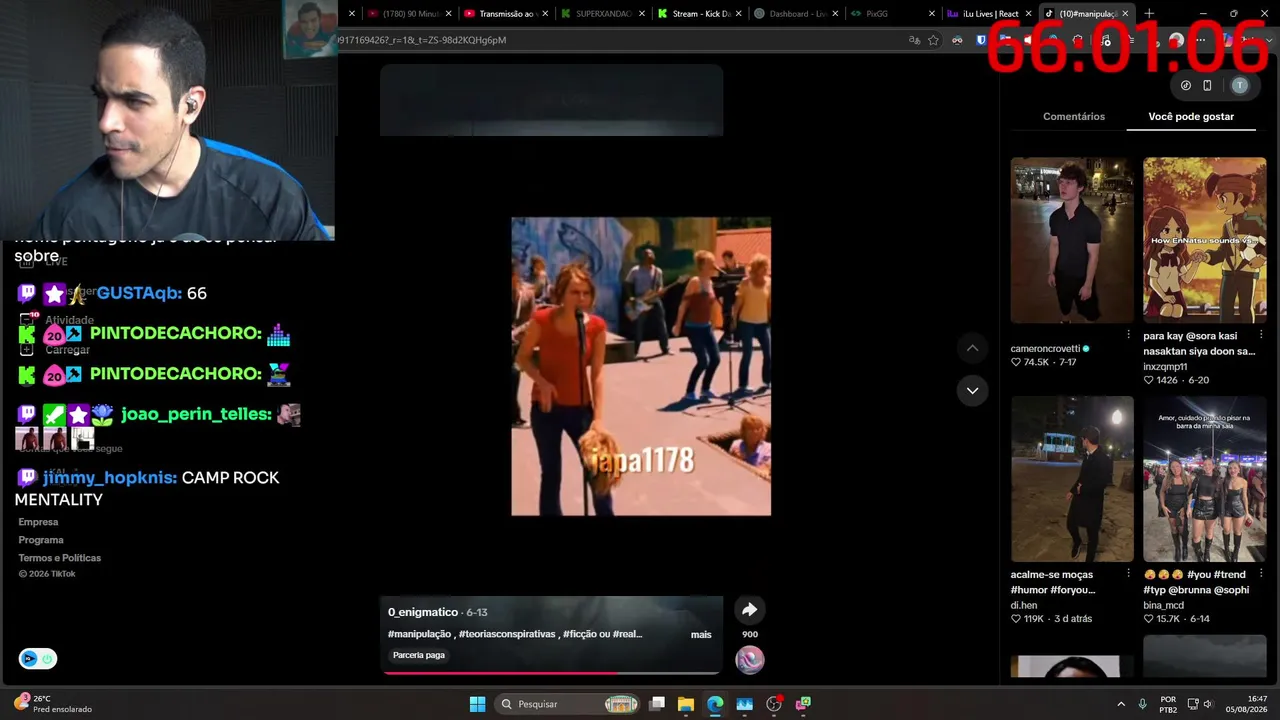Screen dimensions: 1280x720
Task: Switch to the Dashboard browser tab
Action: [795, 14]
